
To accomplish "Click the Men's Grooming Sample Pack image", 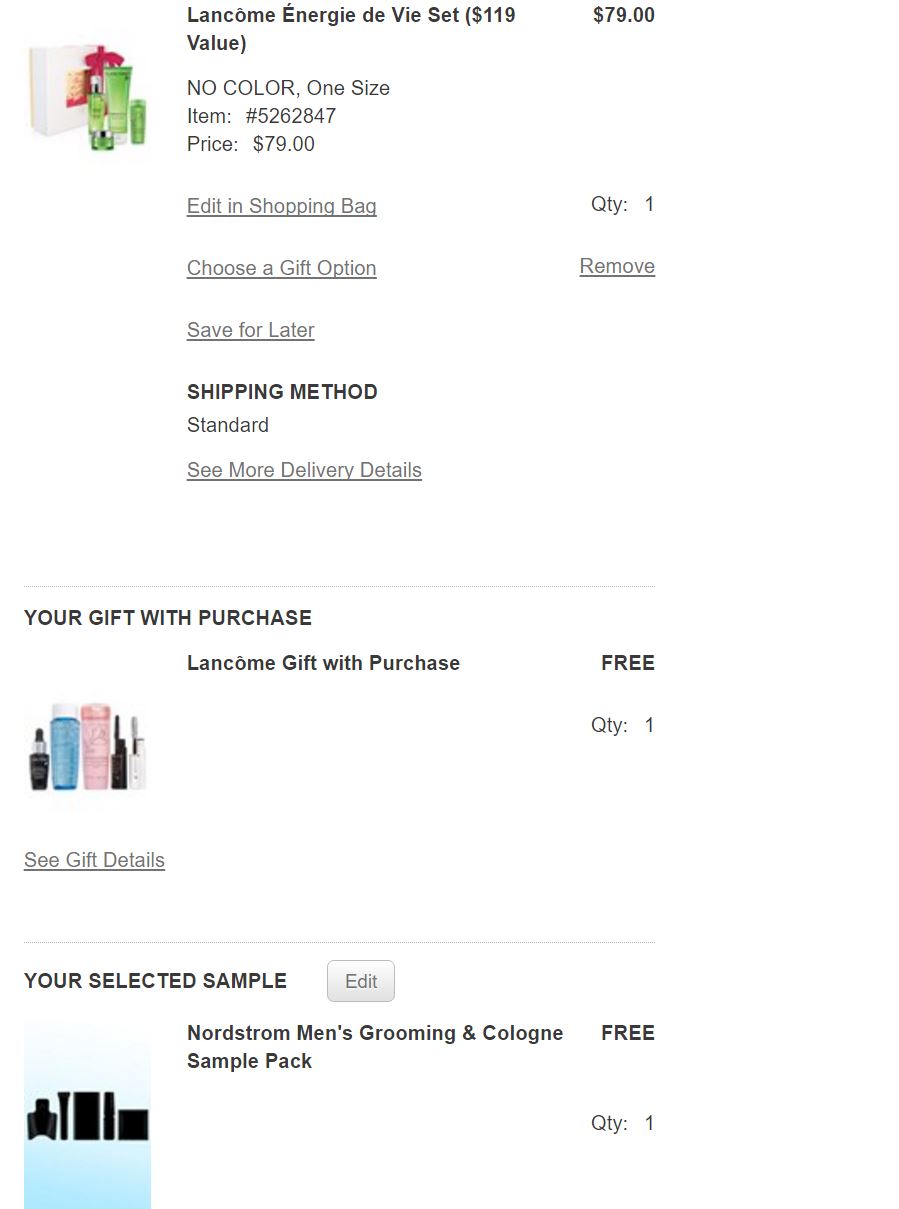I will tap(87, 1115).
